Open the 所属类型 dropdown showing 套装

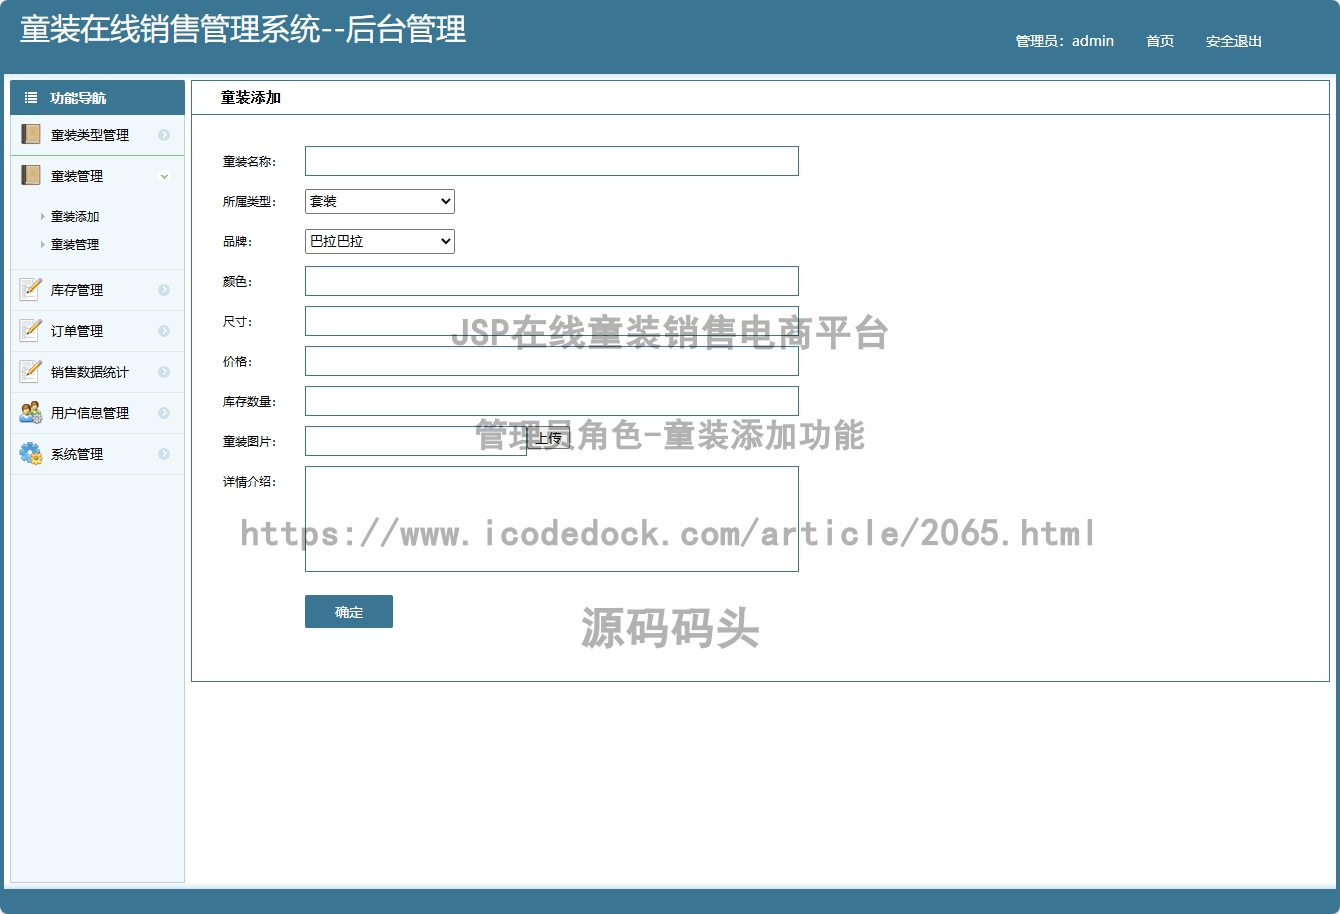pos(379,201)
